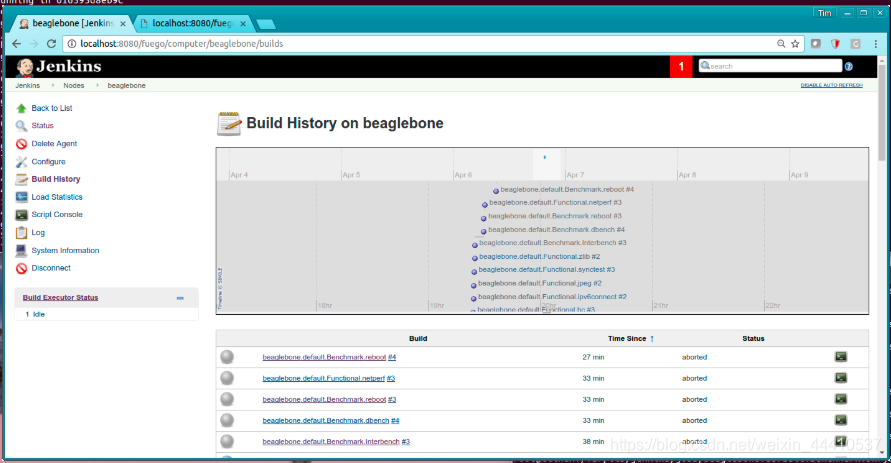This screenshot has height=463, width=891.
Task: Open beaglebone.default.Benchmark.Interbench table link
Action: pos(331,441)
